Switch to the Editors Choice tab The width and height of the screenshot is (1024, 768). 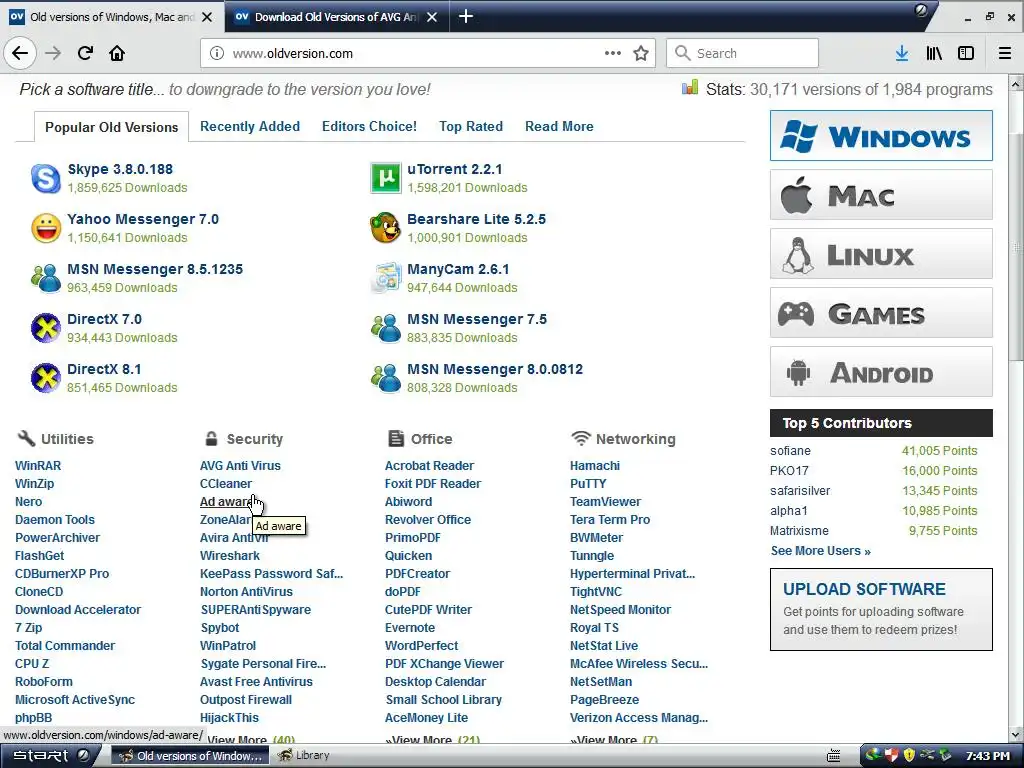(x=369, y=127)
